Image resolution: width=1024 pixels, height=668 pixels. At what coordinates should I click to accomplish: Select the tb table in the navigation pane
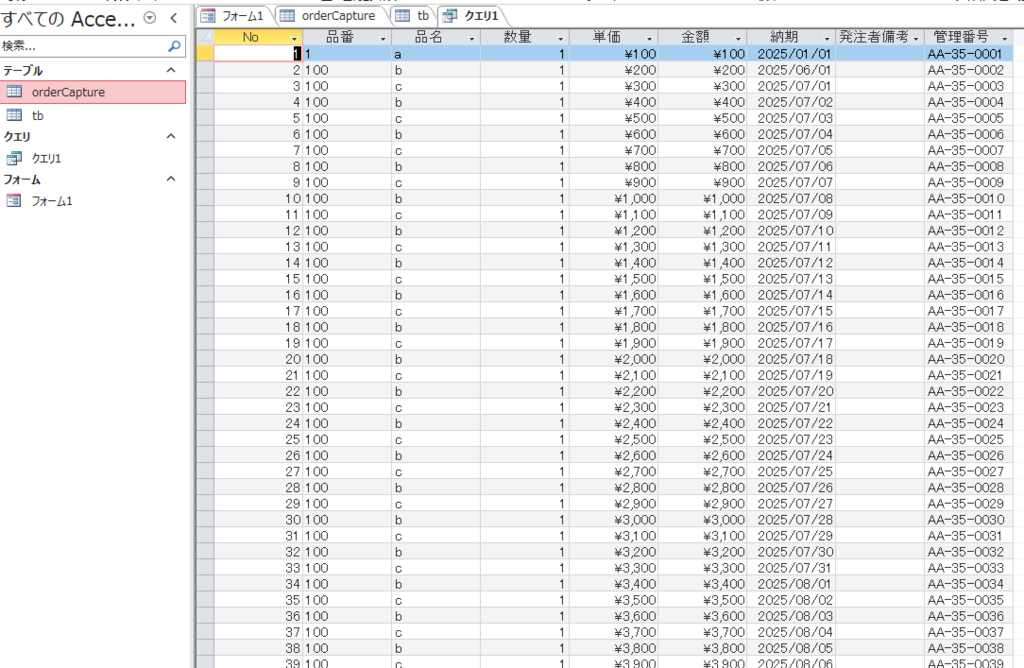coord(38,116)
